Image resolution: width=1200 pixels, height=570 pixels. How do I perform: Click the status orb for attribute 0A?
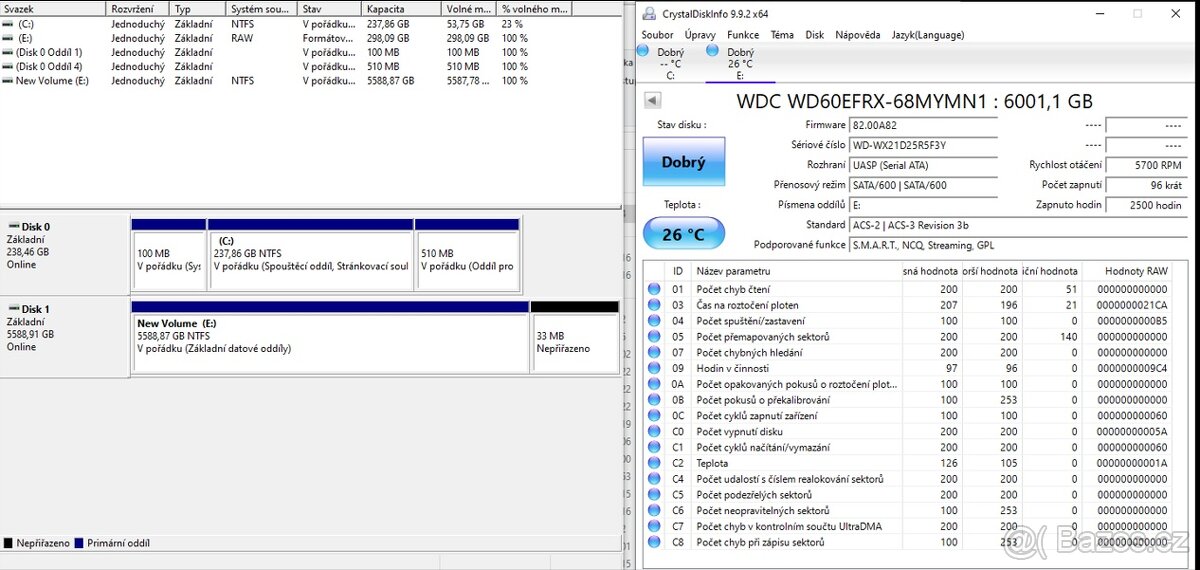pyautogui.click(x=654, y=384)
